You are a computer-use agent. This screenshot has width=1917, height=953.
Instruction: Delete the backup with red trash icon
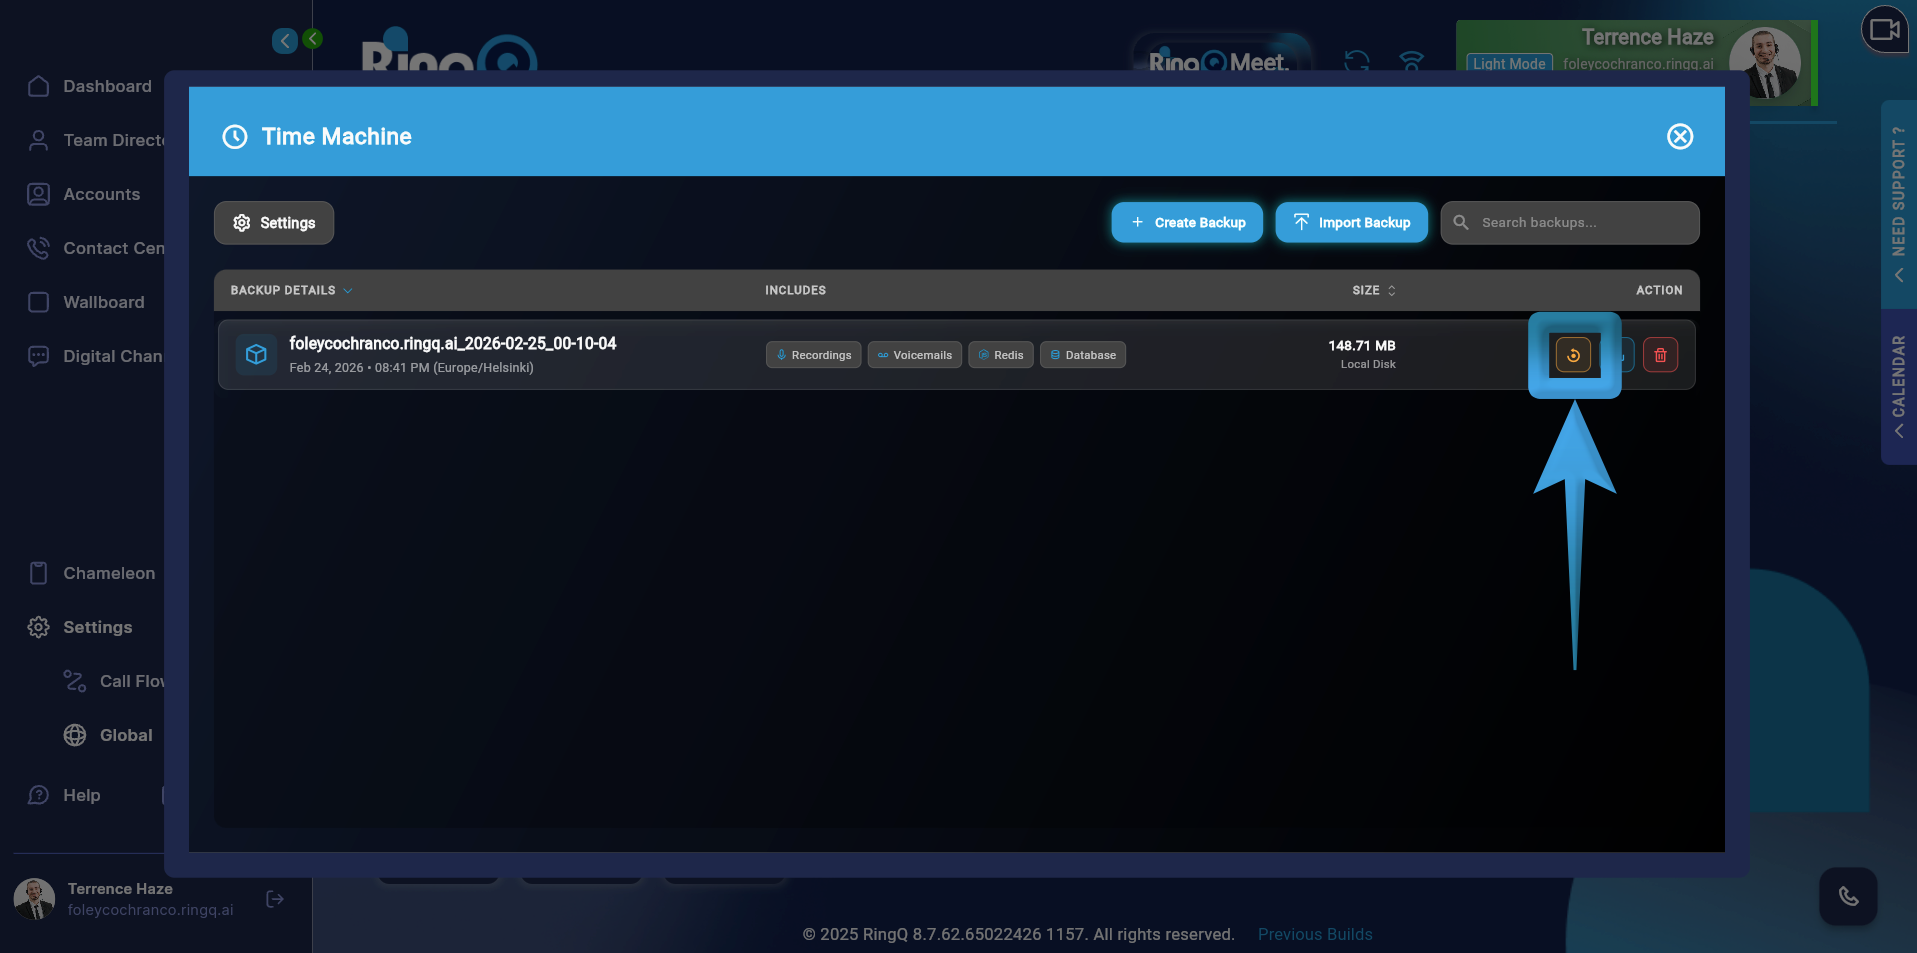pyautogui.click(x=1660, y=355)
